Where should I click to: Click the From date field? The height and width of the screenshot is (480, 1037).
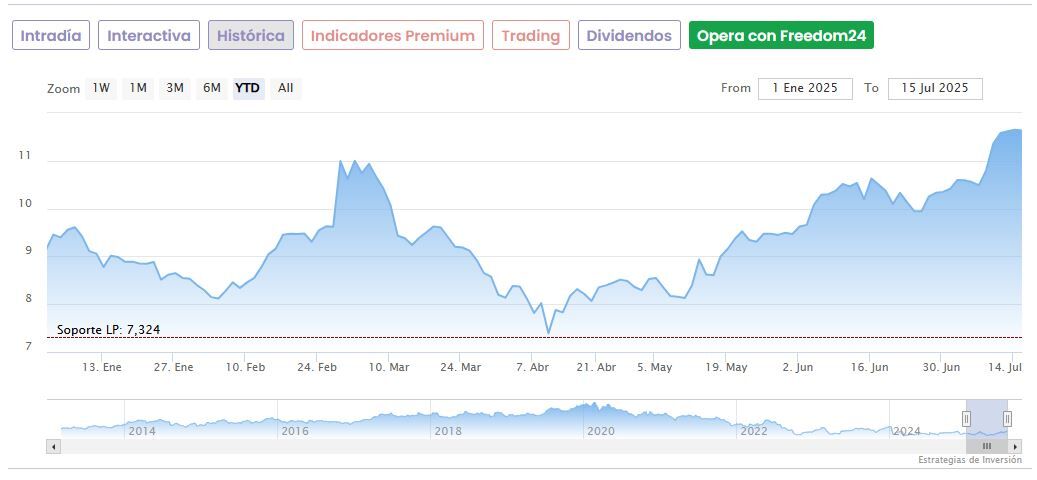pos(805,88)
